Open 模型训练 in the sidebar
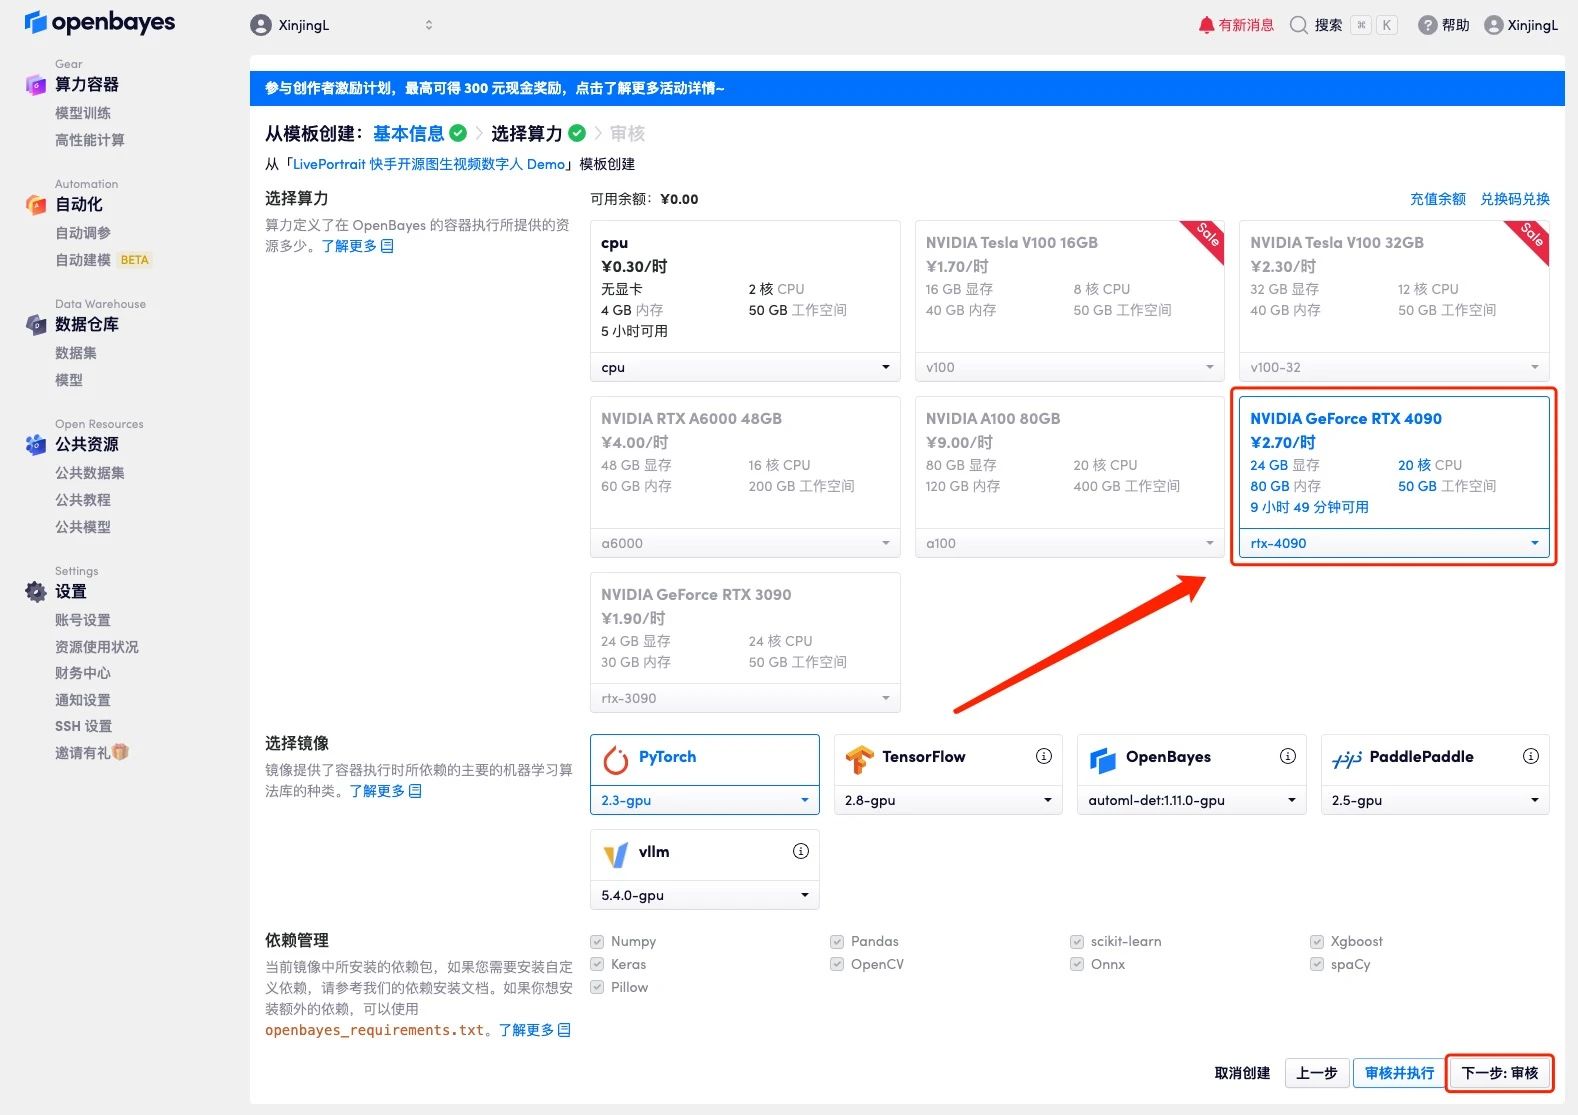The height and width of the screenshot is (1115, 1578). [83, 113]
